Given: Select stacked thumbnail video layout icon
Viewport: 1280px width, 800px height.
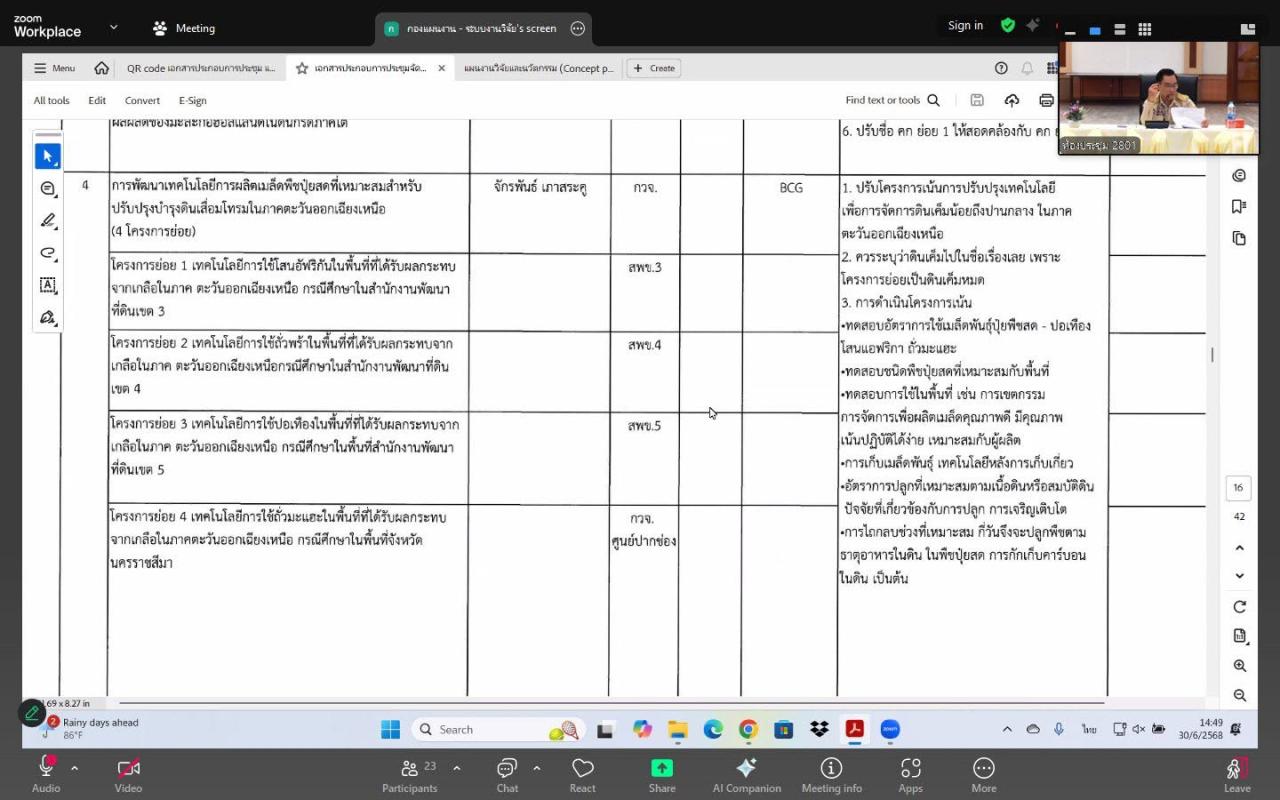Looking at the screenshot, I should (x=1119, y=30).
